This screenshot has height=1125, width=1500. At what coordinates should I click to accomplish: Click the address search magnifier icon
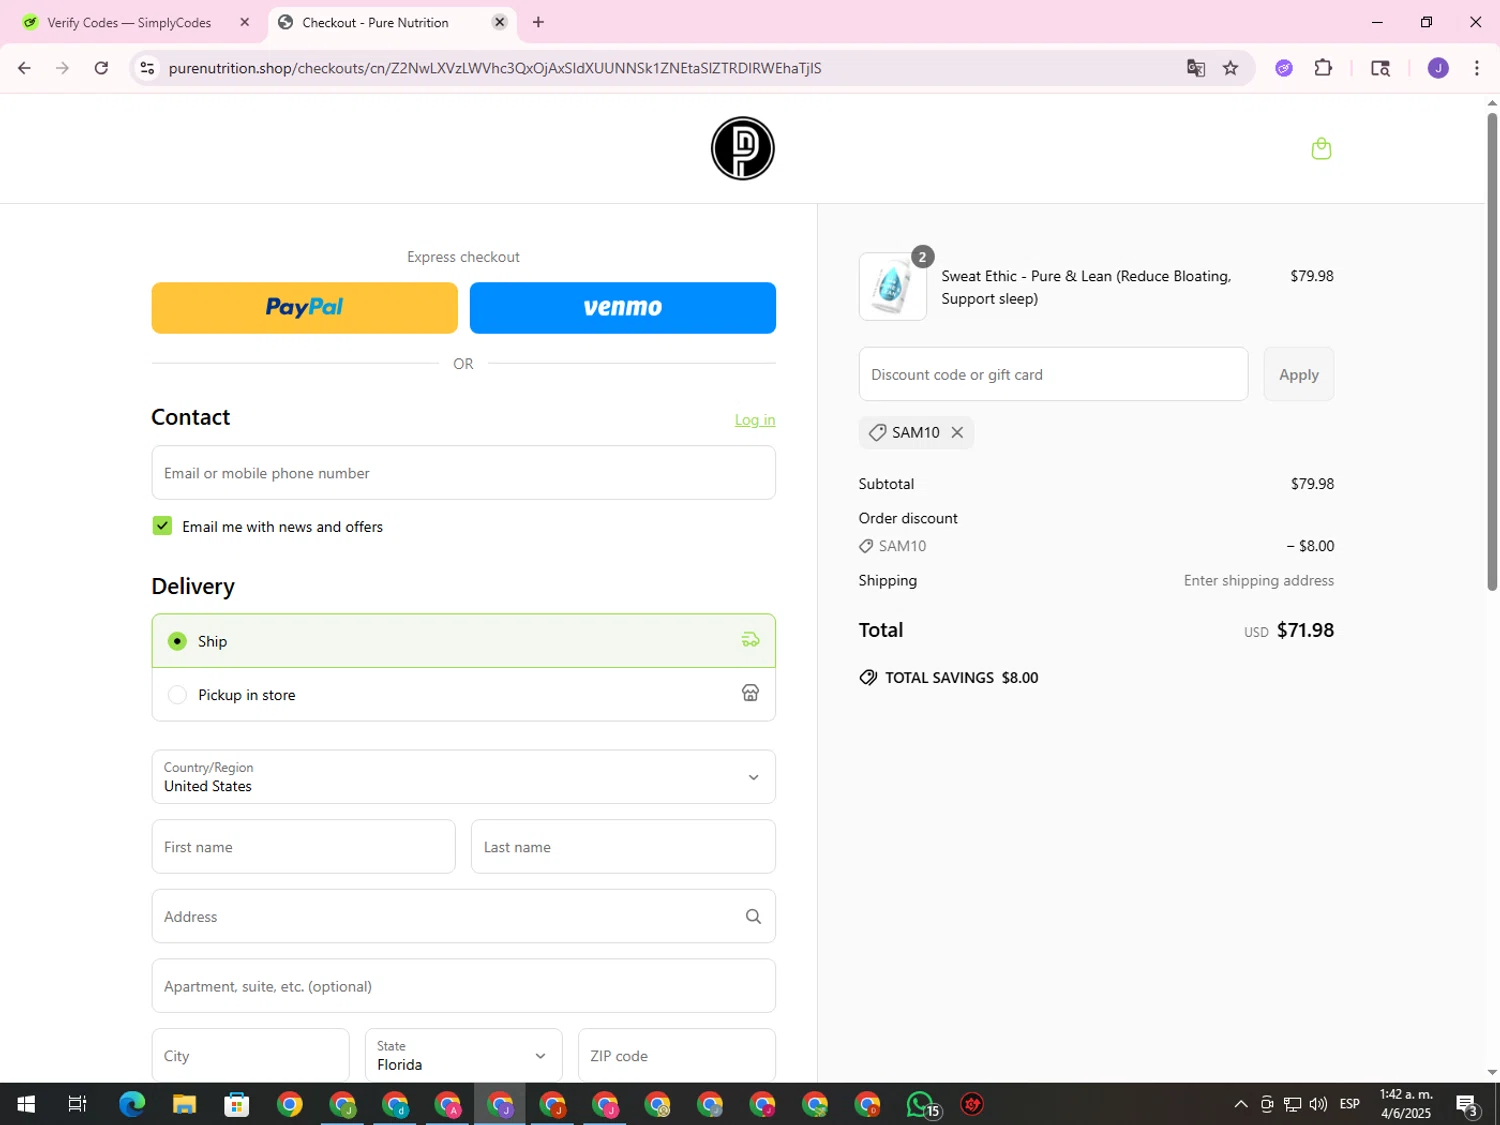click(x=753, y=916)
